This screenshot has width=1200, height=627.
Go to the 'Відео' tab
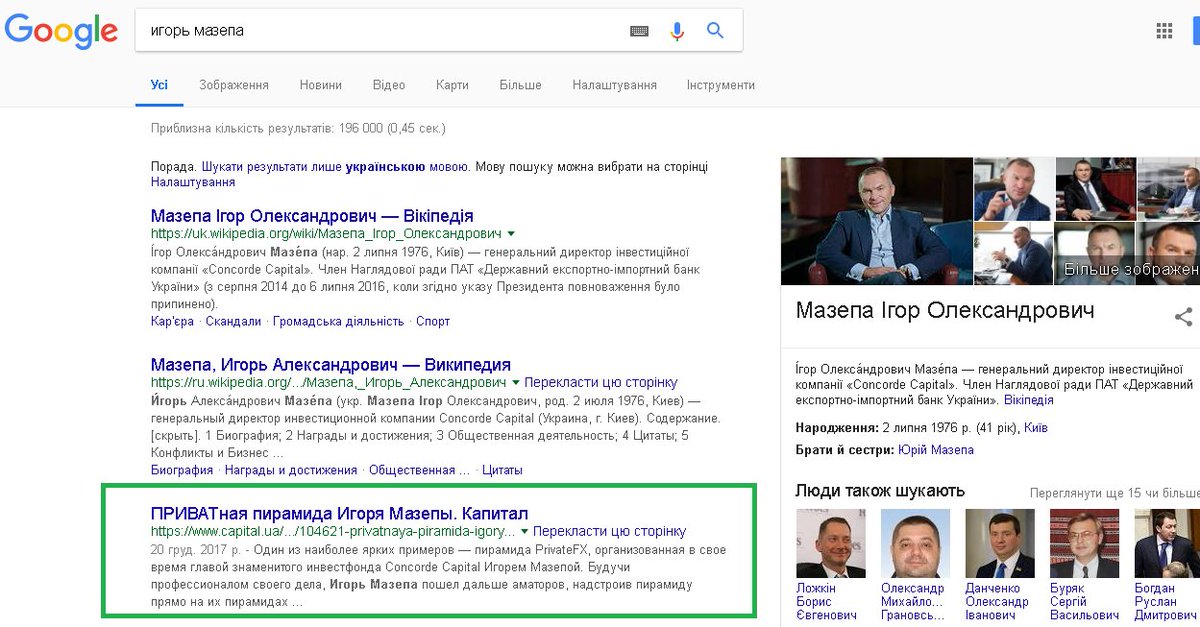point(389,85)
